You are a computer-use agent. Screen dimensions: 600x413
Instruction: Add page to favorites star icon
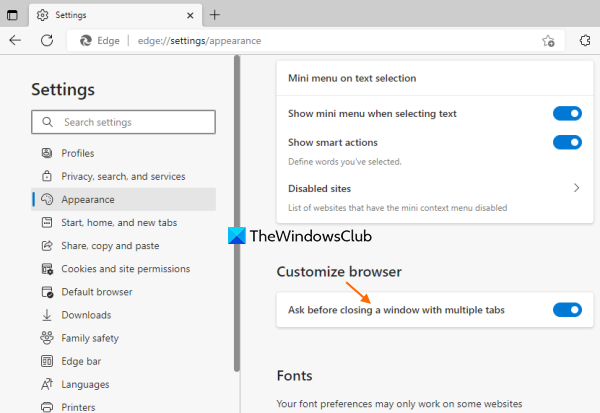point(548,41)
